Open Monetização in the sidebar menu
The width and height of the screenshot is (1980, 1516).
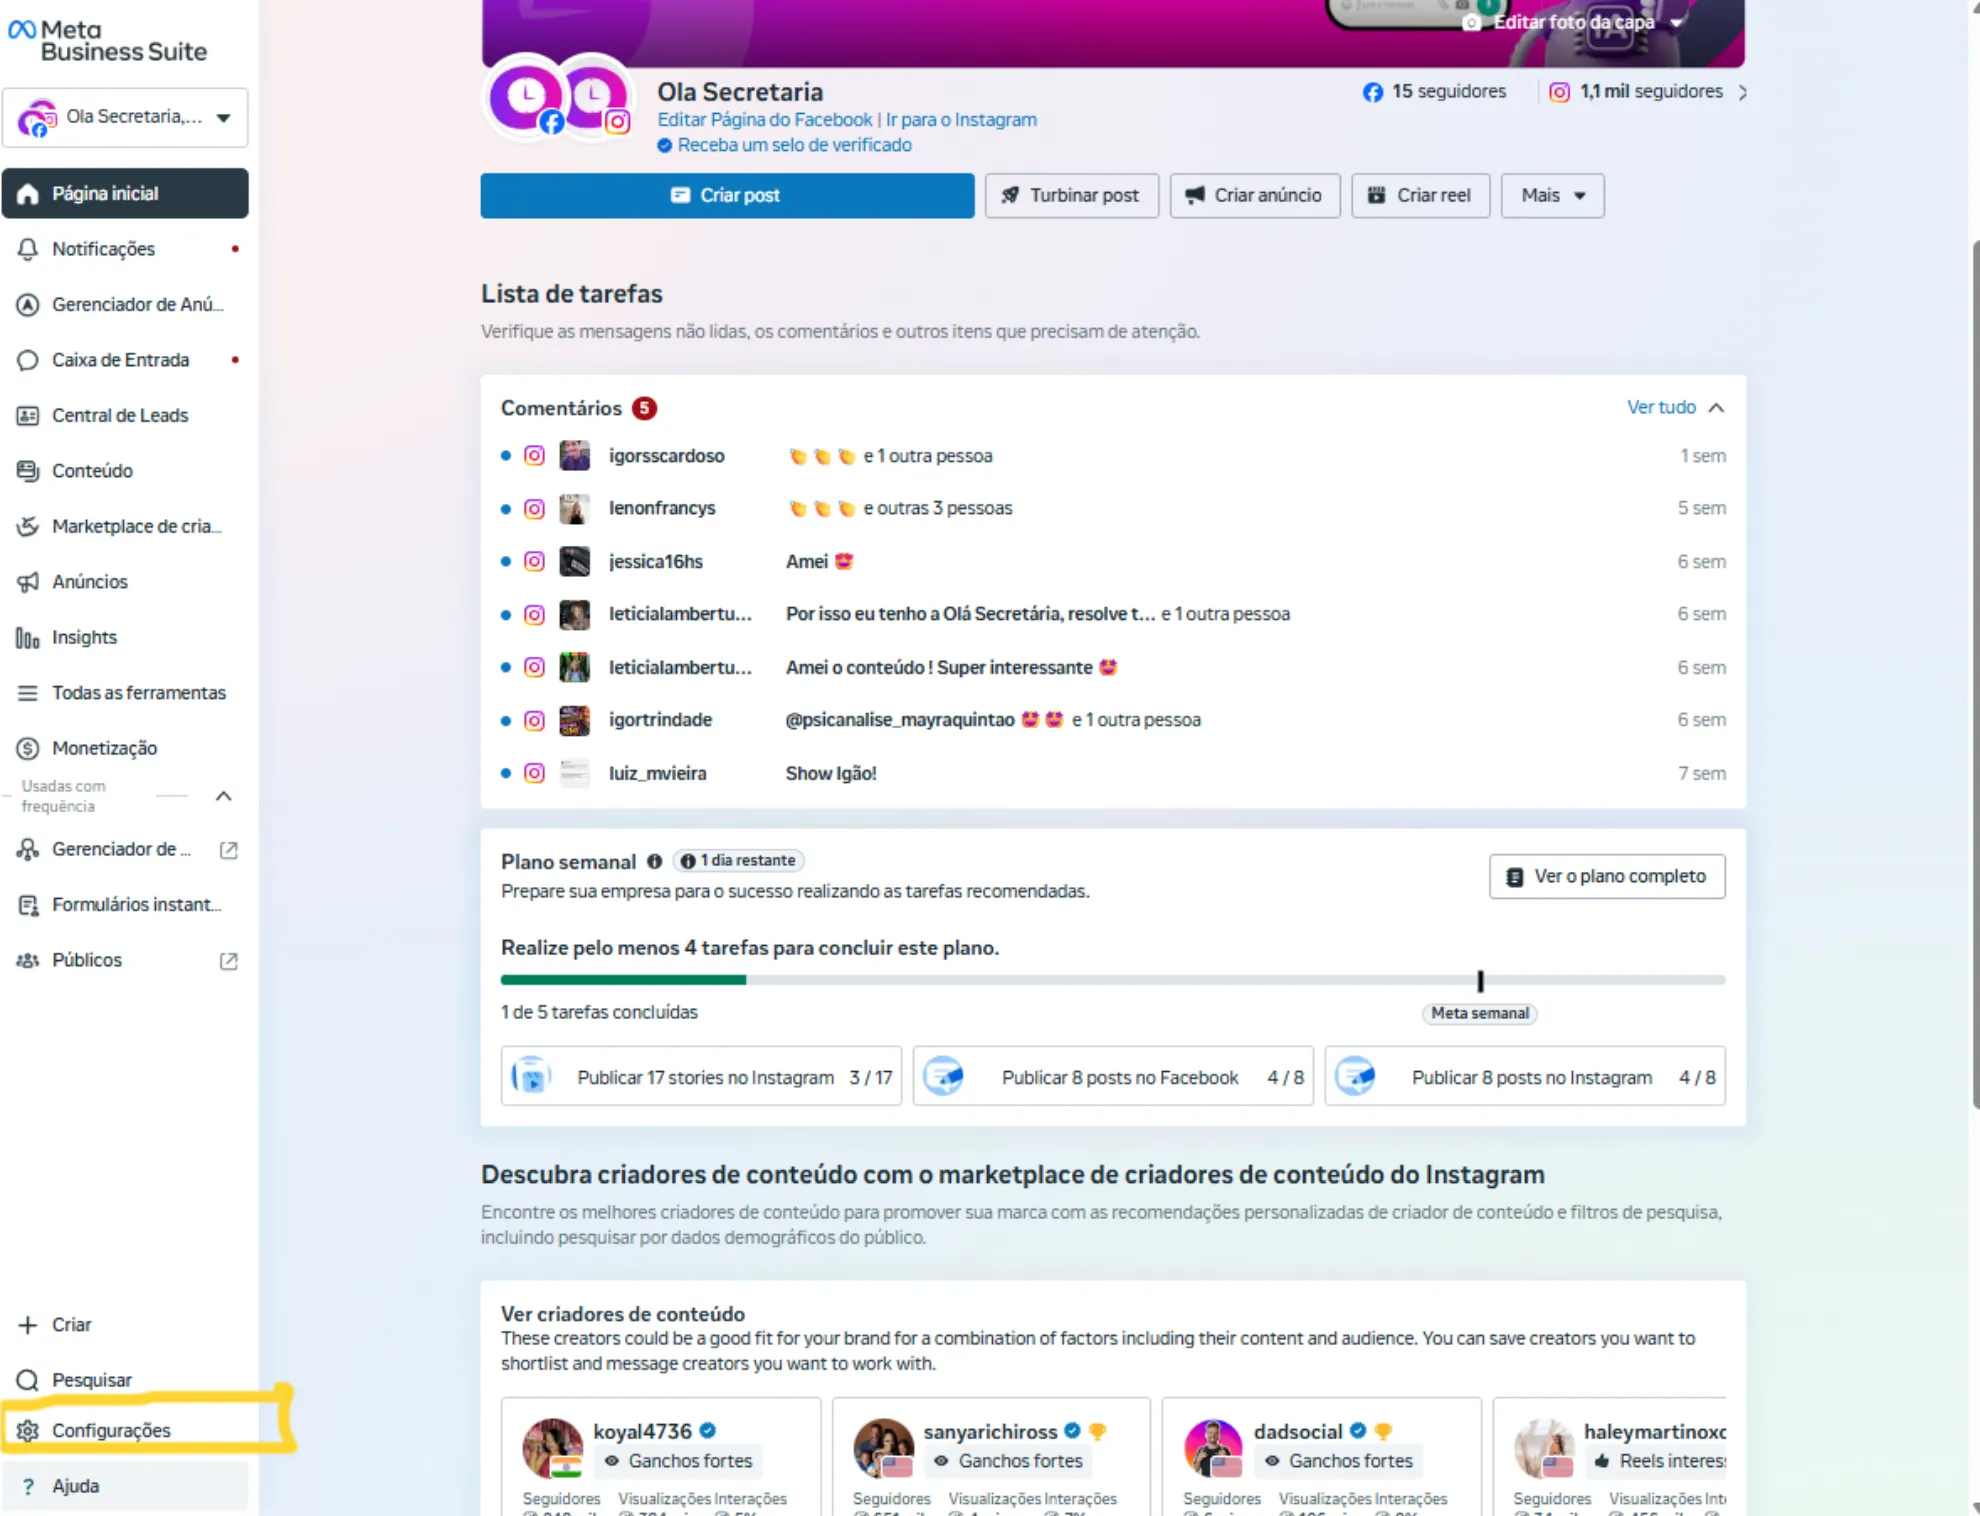[x=126, y=749]
